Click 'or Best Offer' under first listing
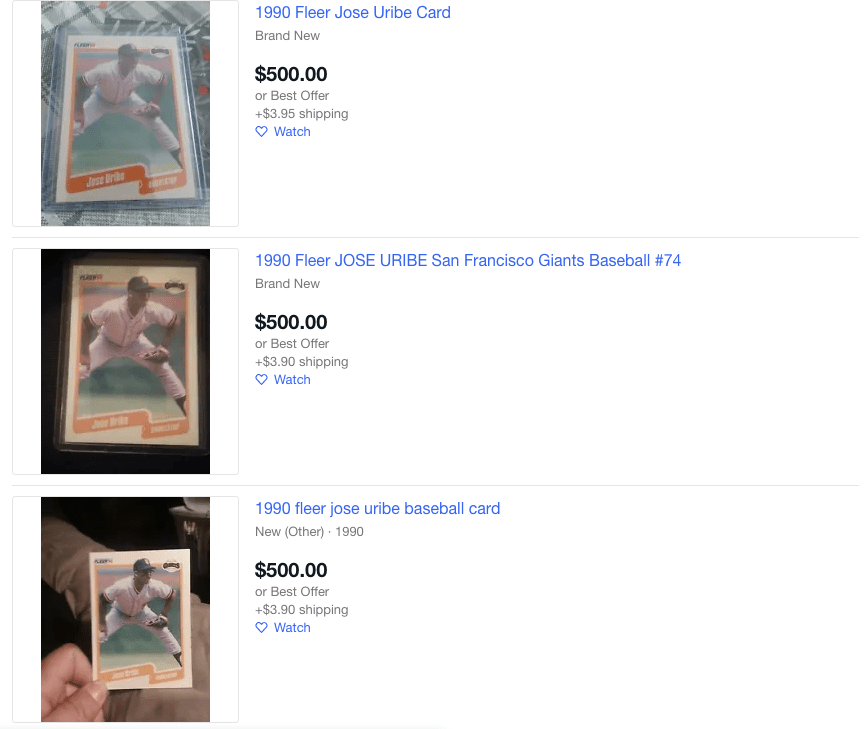Viewport: 865px width, 729px height. pos(292,95)
